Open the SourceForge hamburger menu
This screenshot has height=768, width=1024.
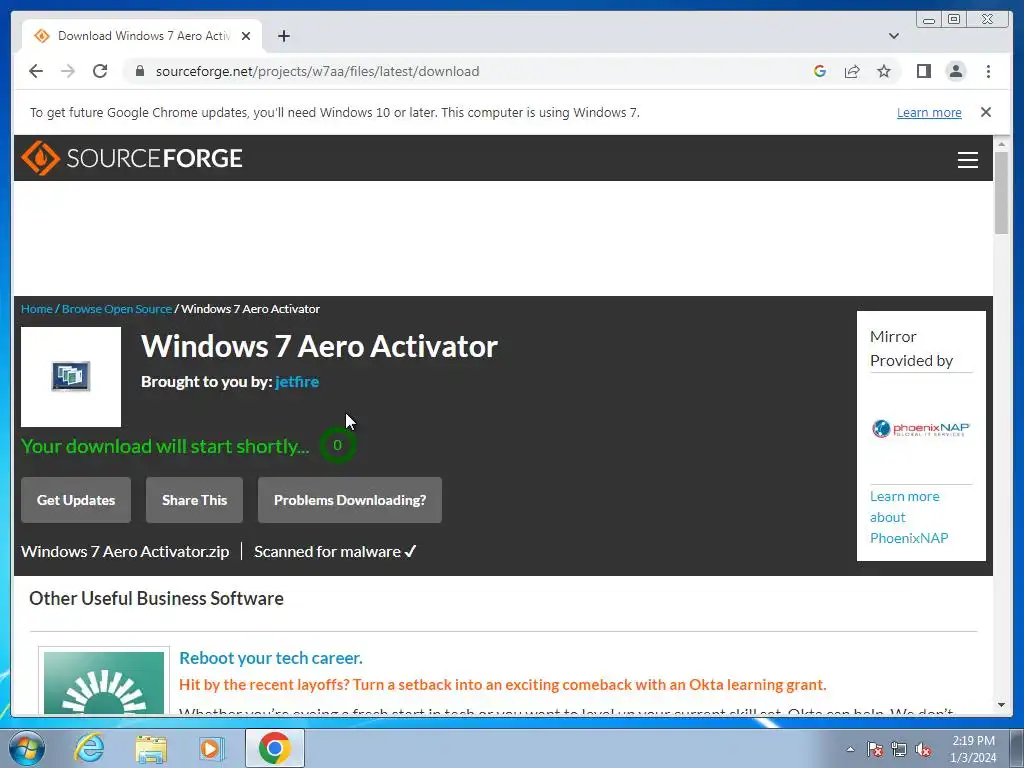(968, 159)
